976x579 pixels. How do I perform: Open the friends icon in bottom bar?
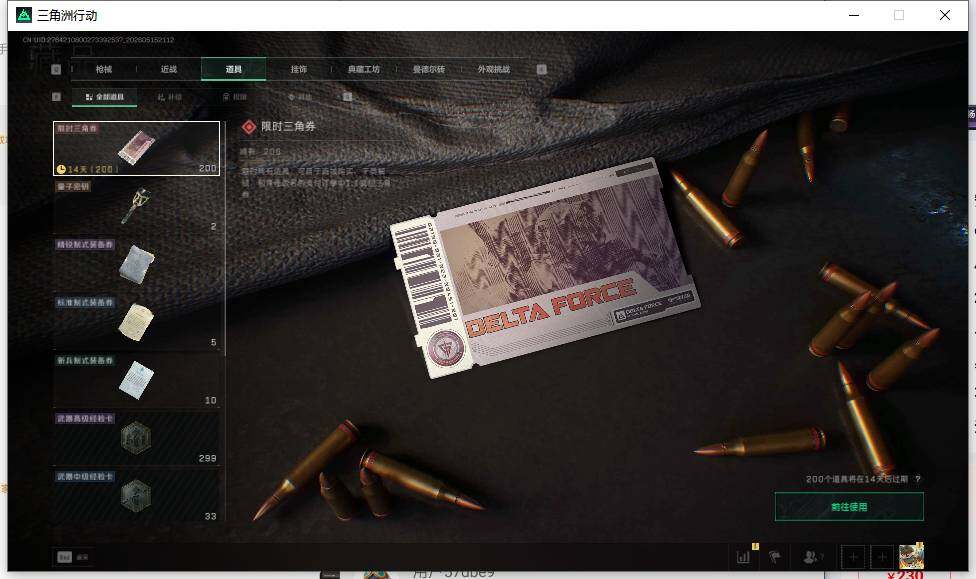click(810, 557)
